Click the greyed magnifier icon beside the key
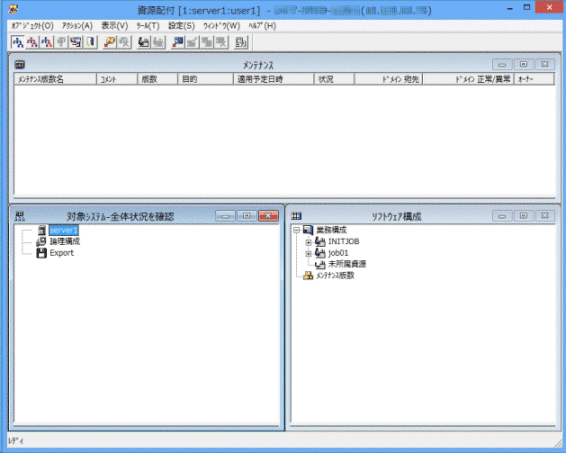566x453 pixels. [x=124, y=42]
